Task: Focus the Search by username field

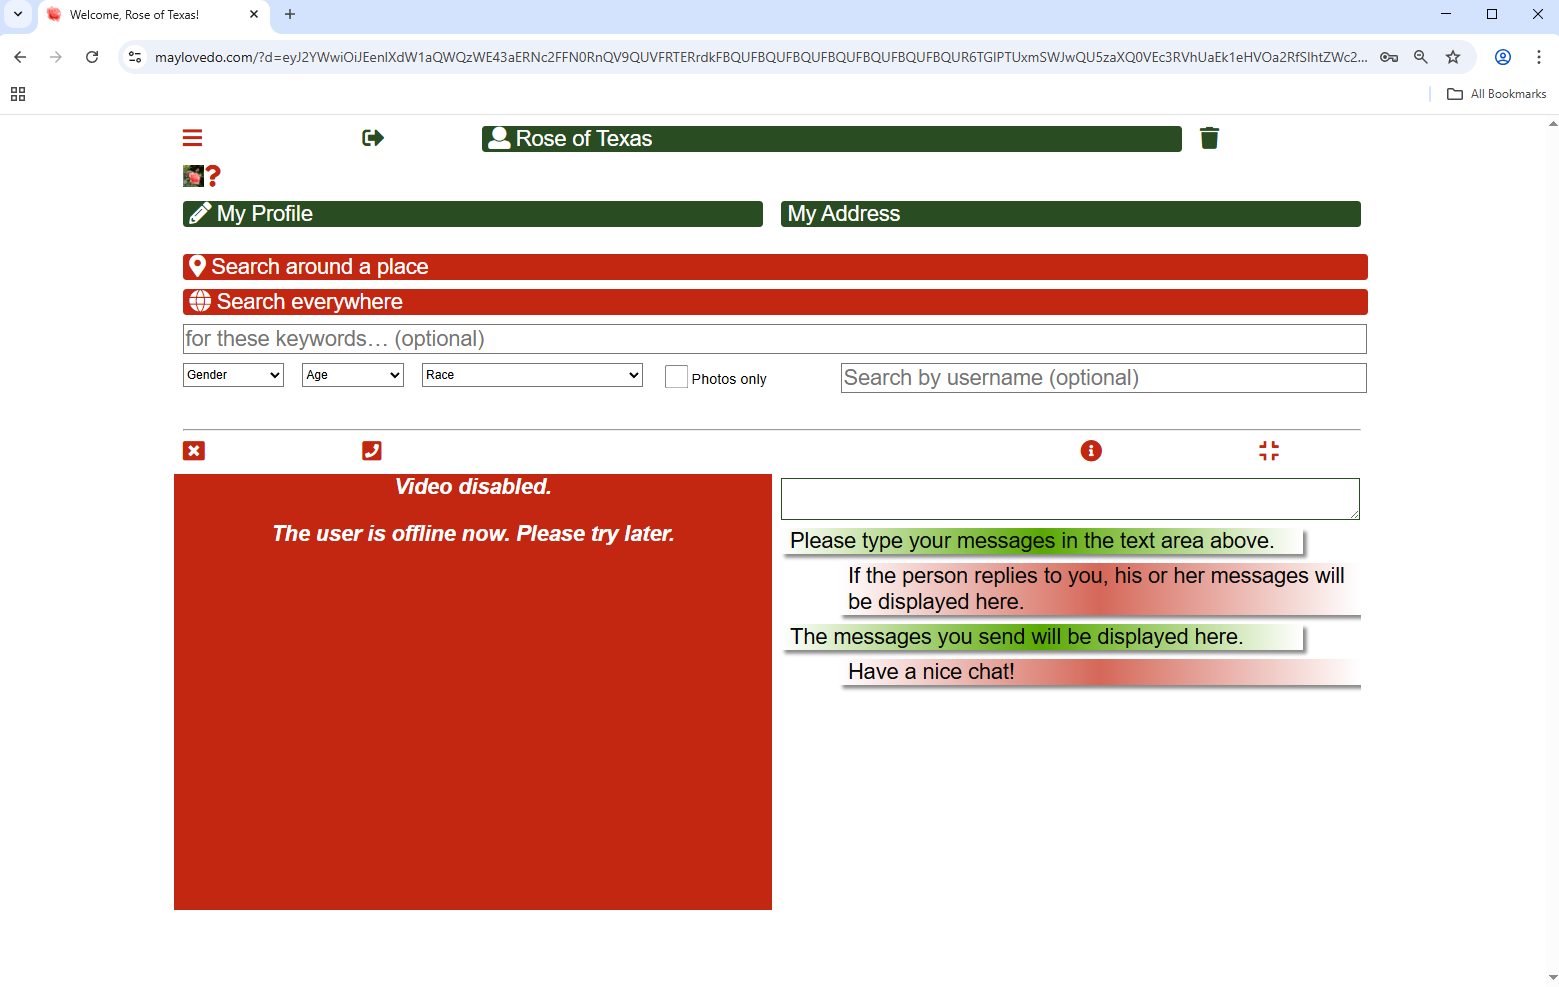Action: point(1103,378)
